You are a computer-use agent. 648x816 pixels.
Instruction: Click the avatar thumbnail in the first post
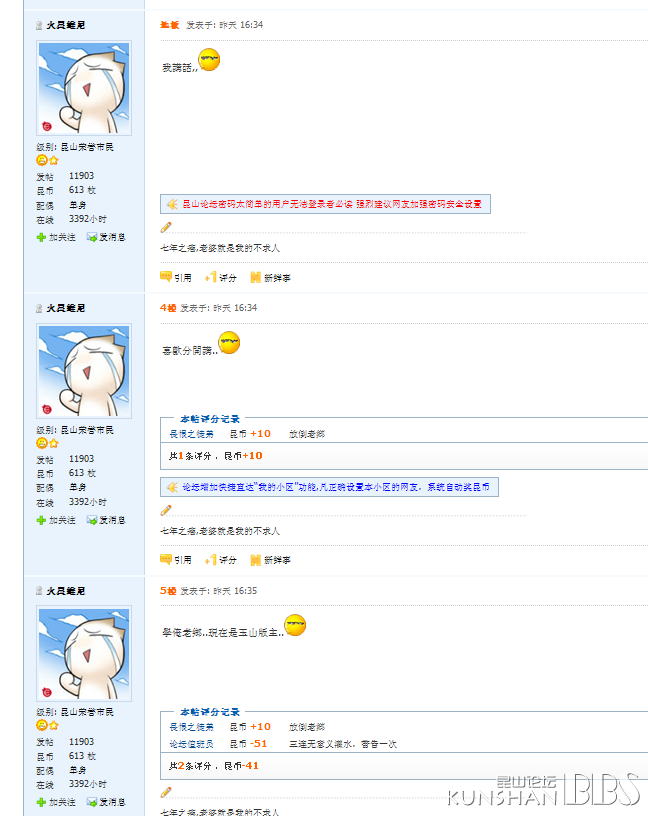click(84, 88)
